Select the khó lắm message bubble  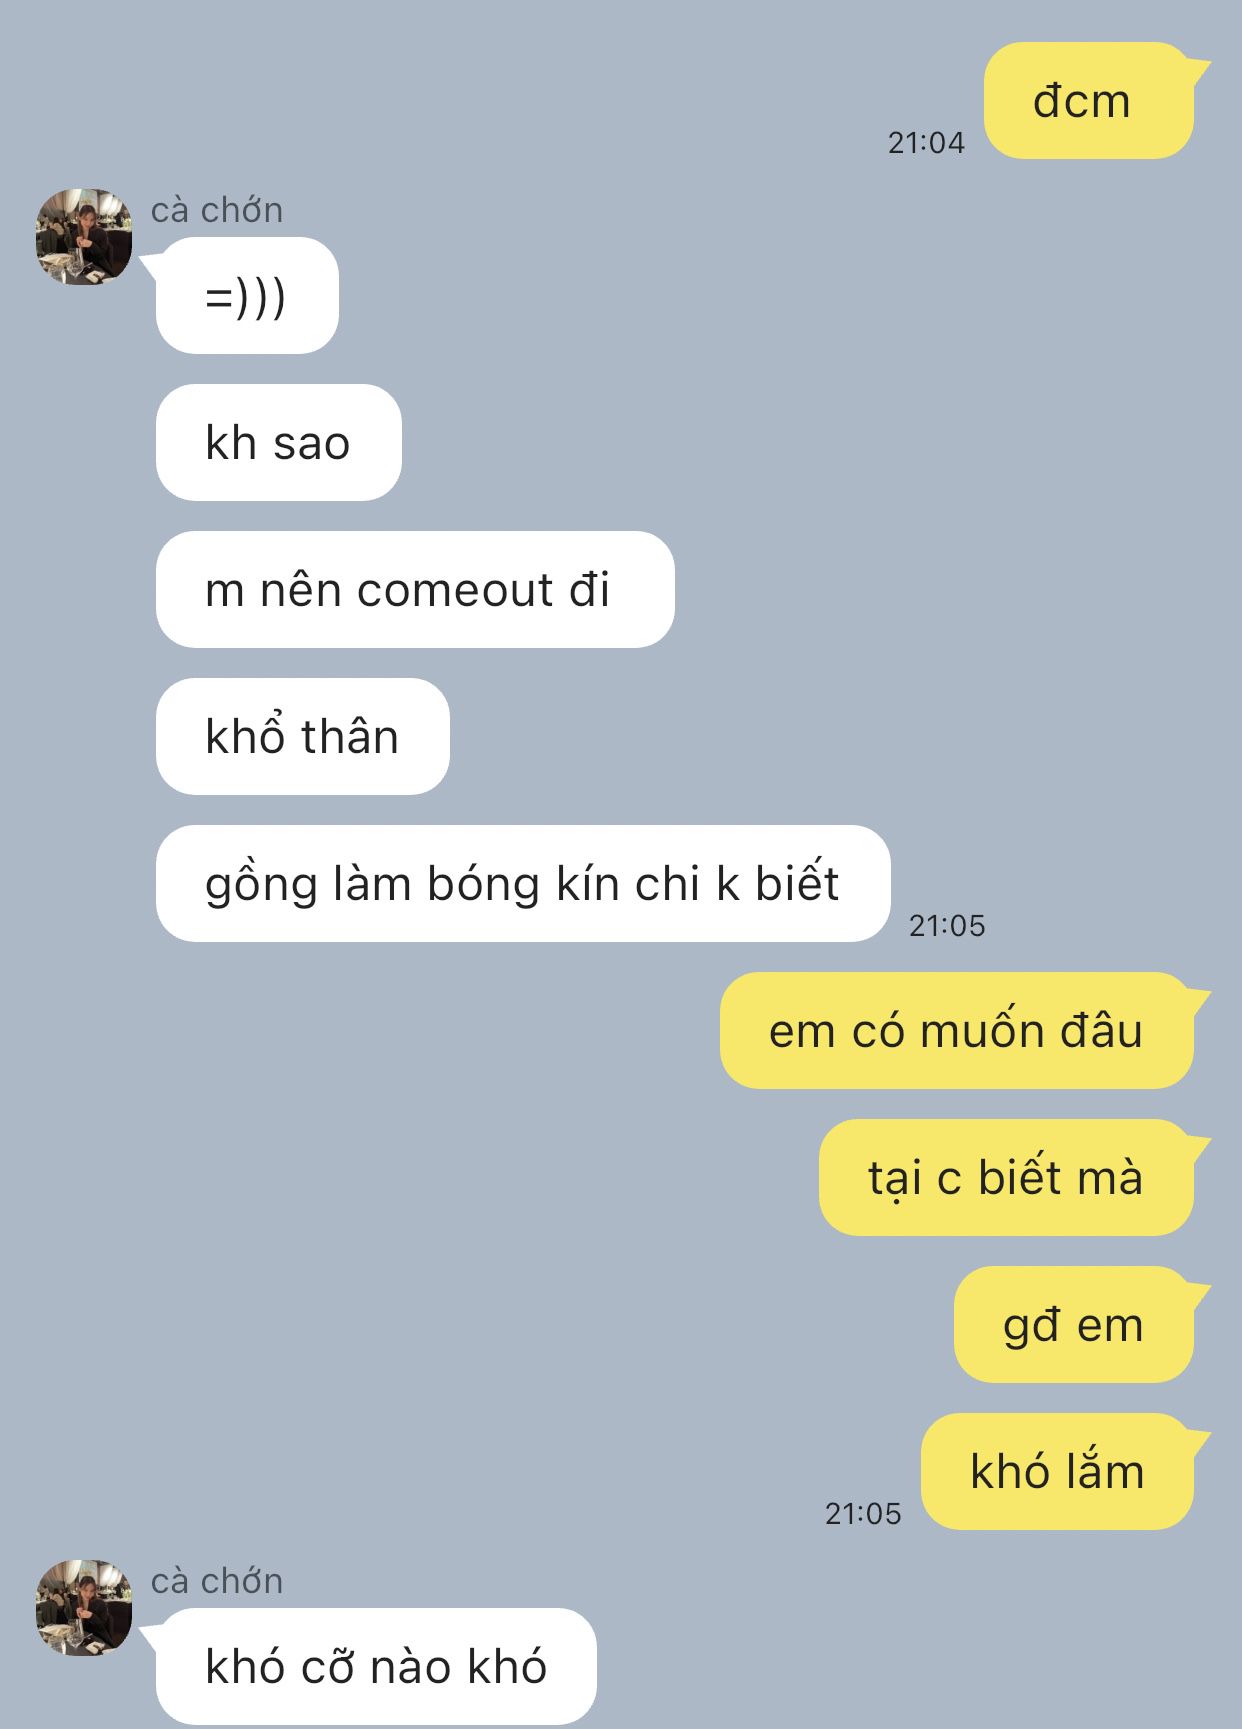tap(1057, 1471)
